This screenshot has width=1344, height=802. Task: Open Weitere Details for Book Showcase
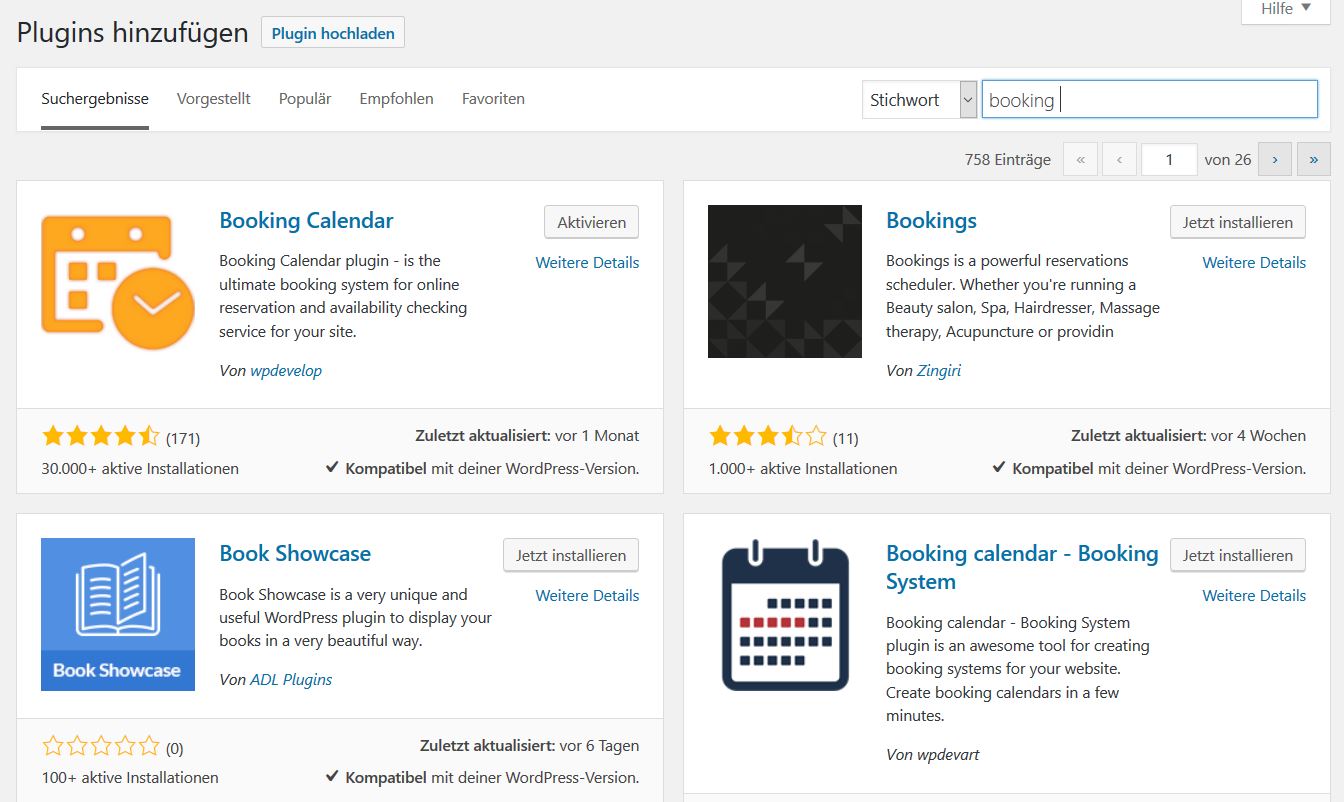(x=587, y=595)
